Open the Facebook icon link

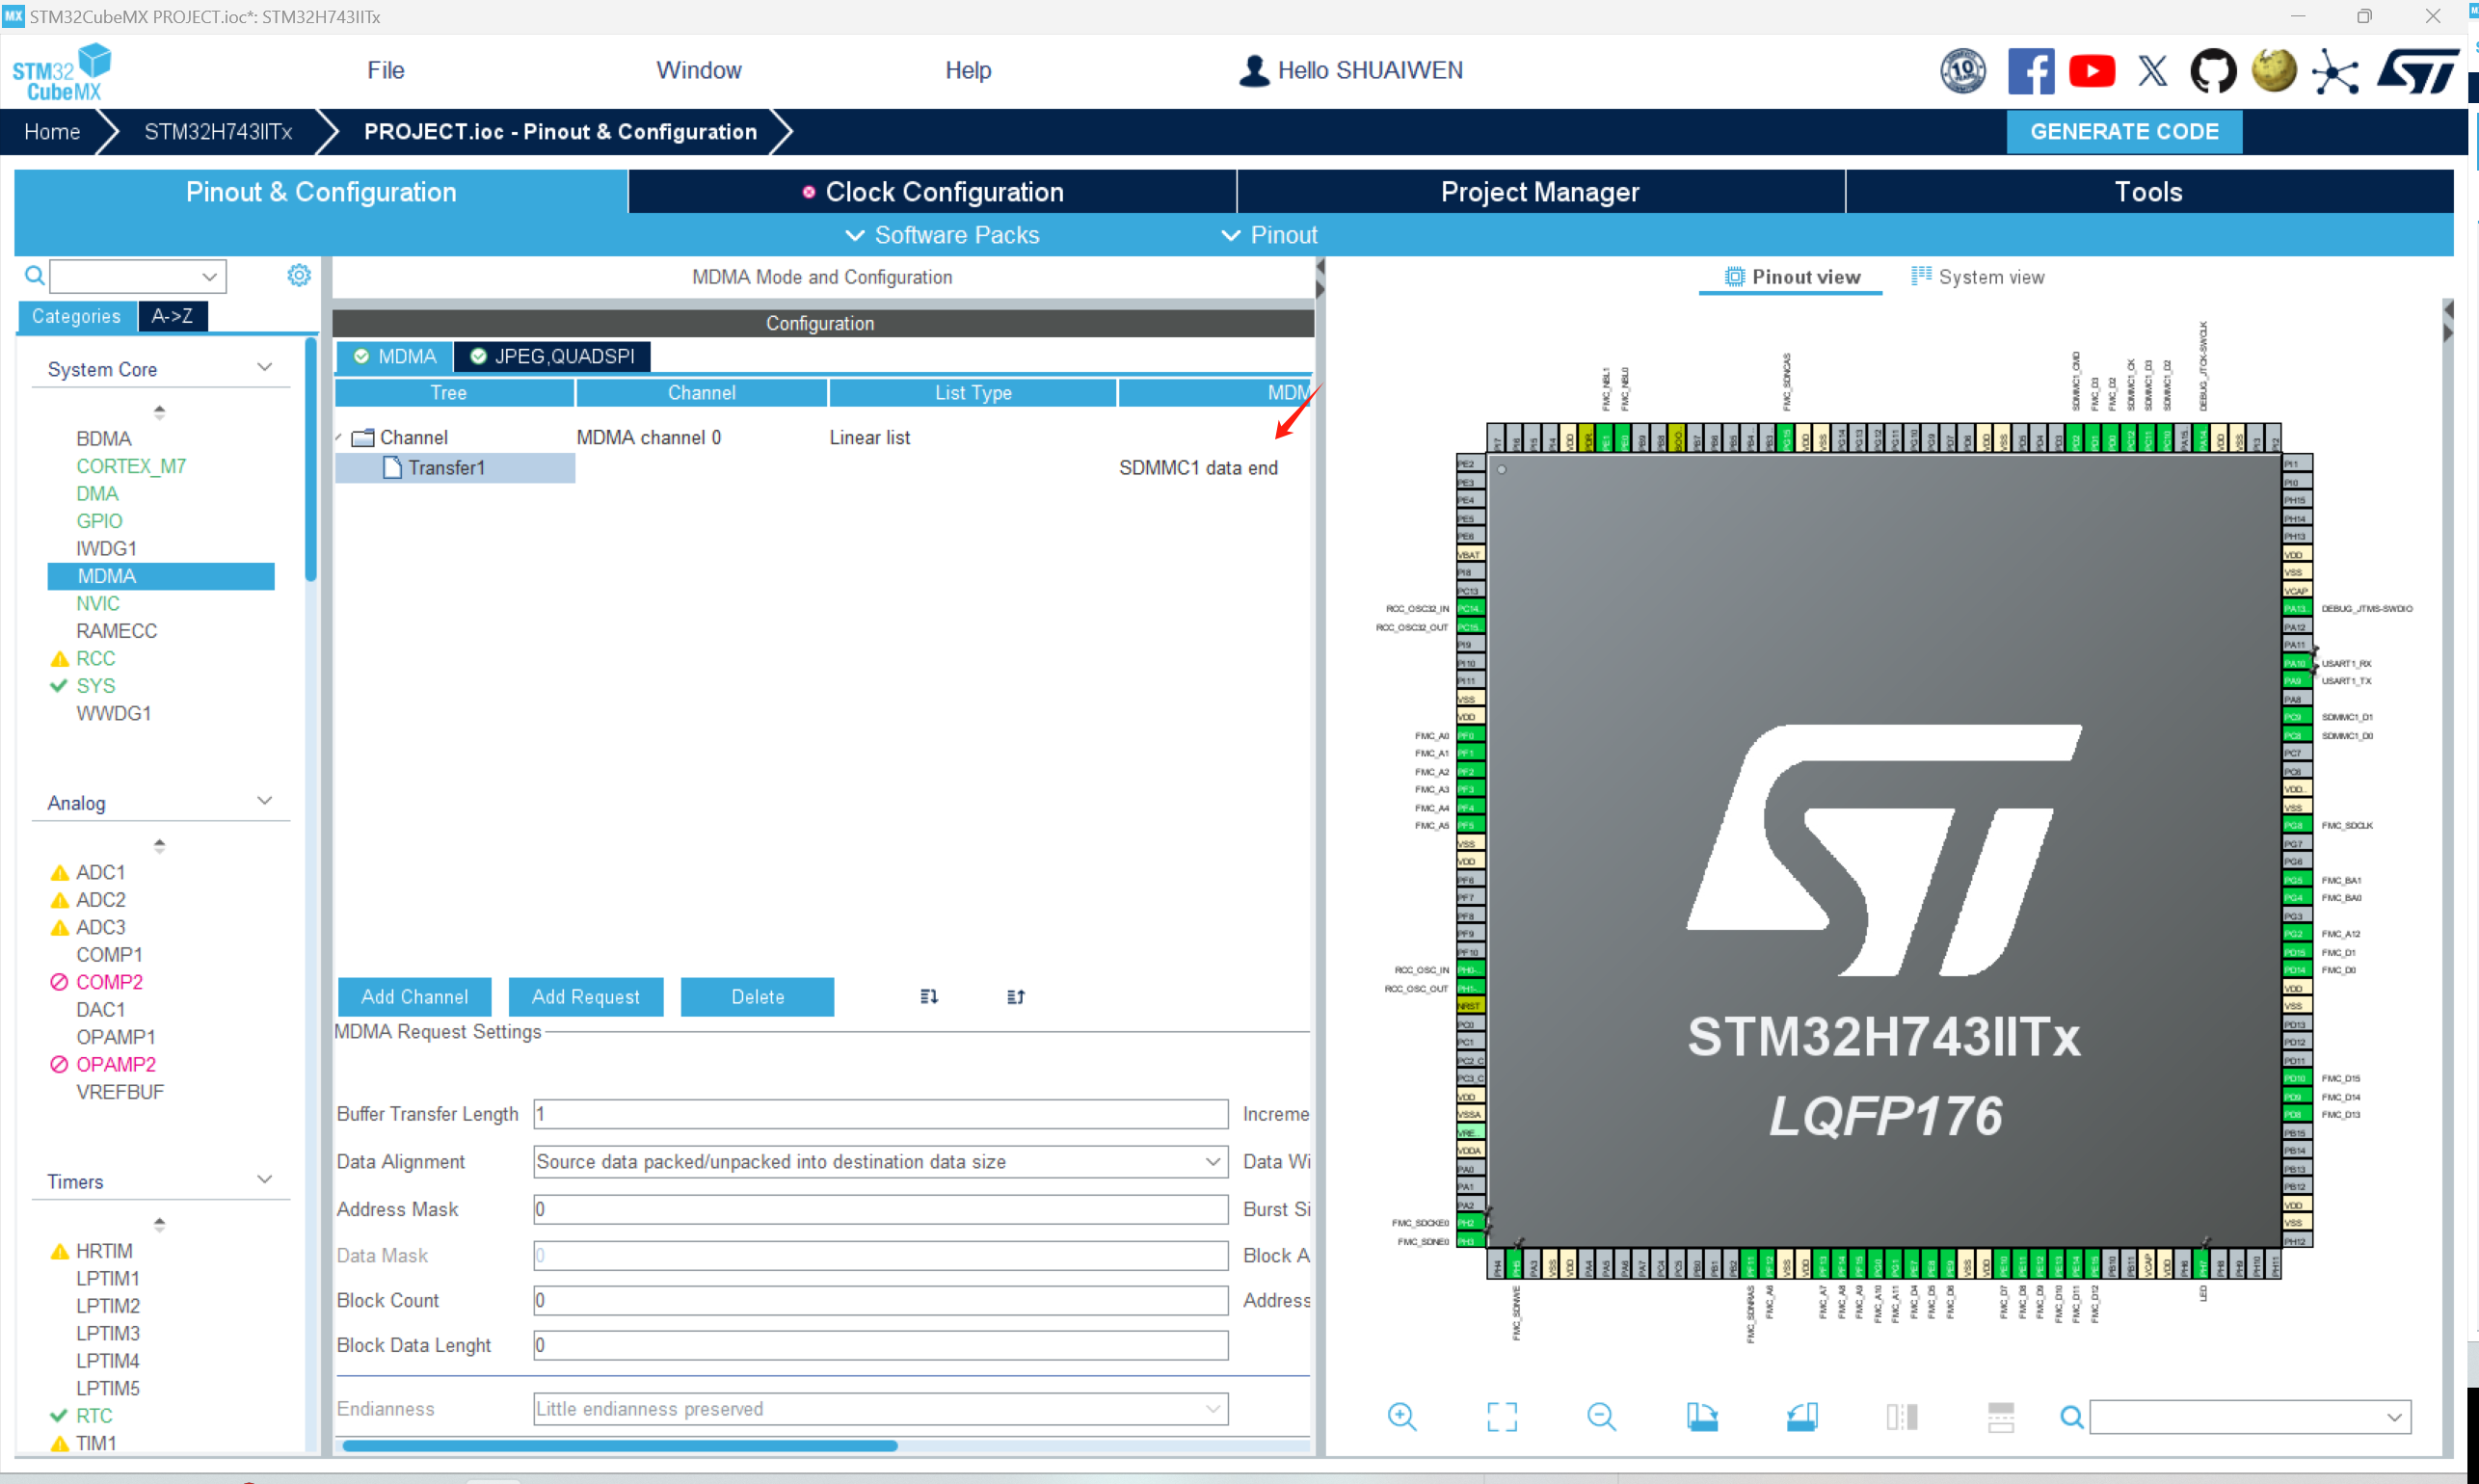(2030, 71)
